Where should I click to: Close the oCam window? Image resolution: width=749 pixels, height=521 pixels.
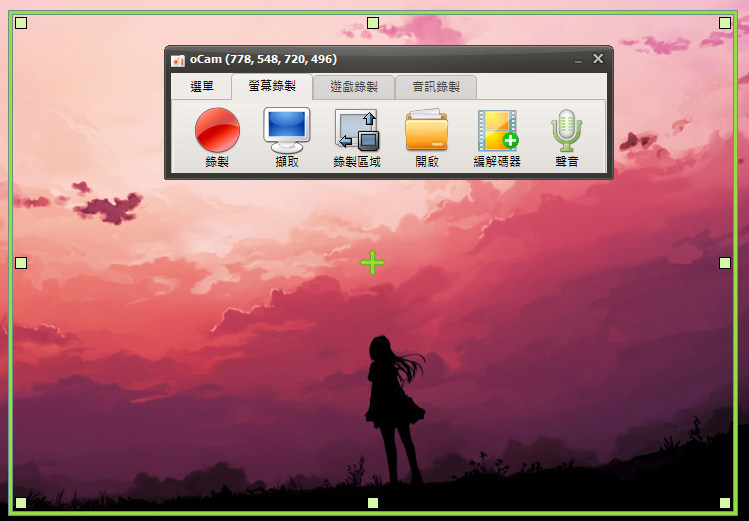[598, 59]
